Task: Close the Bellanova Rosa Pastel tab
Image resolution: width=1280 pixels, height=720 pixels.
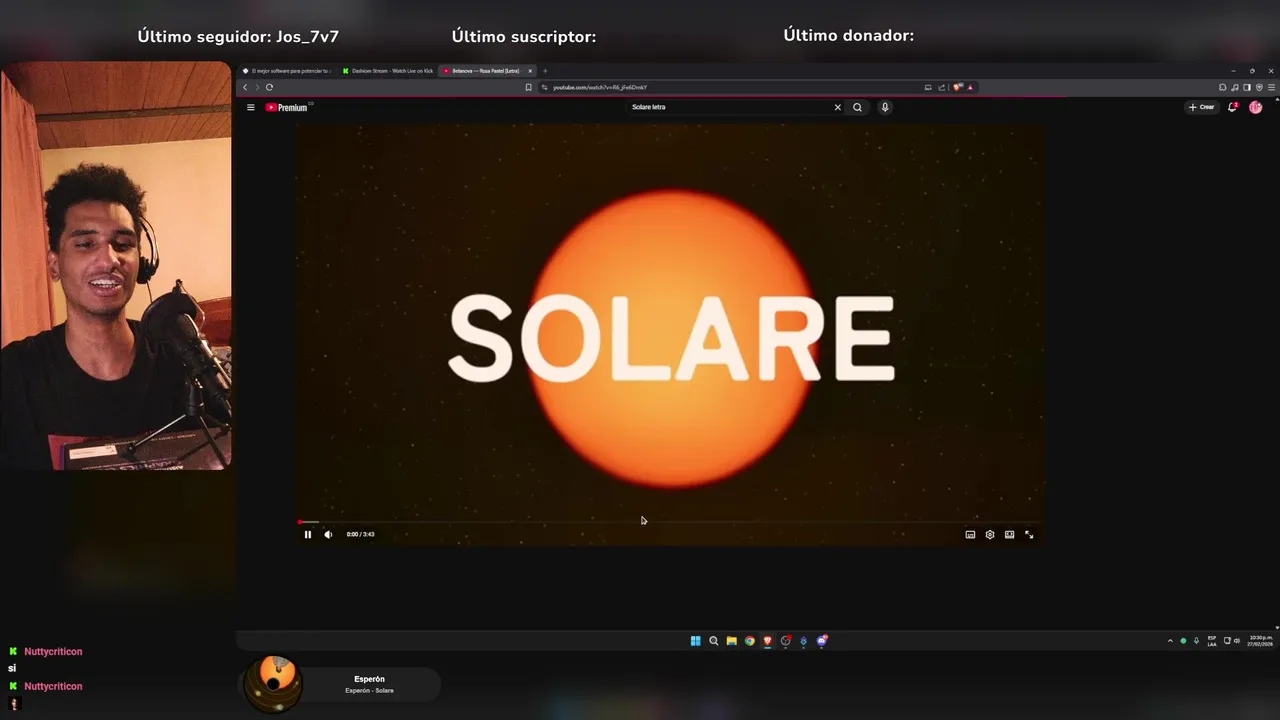Action: (x=530, y=71)
